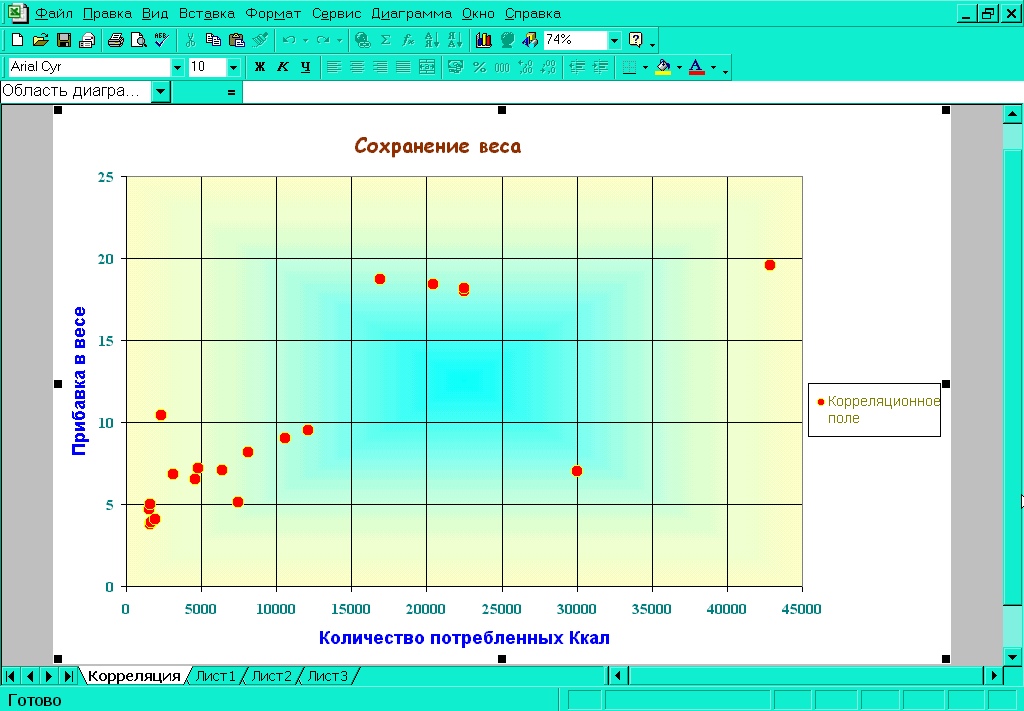Image resolution: width=1024 pixels, height=711 pixels.
Task: Click the Send by e-mail icon
Action: pyautogui.click(x=86, y=40)
